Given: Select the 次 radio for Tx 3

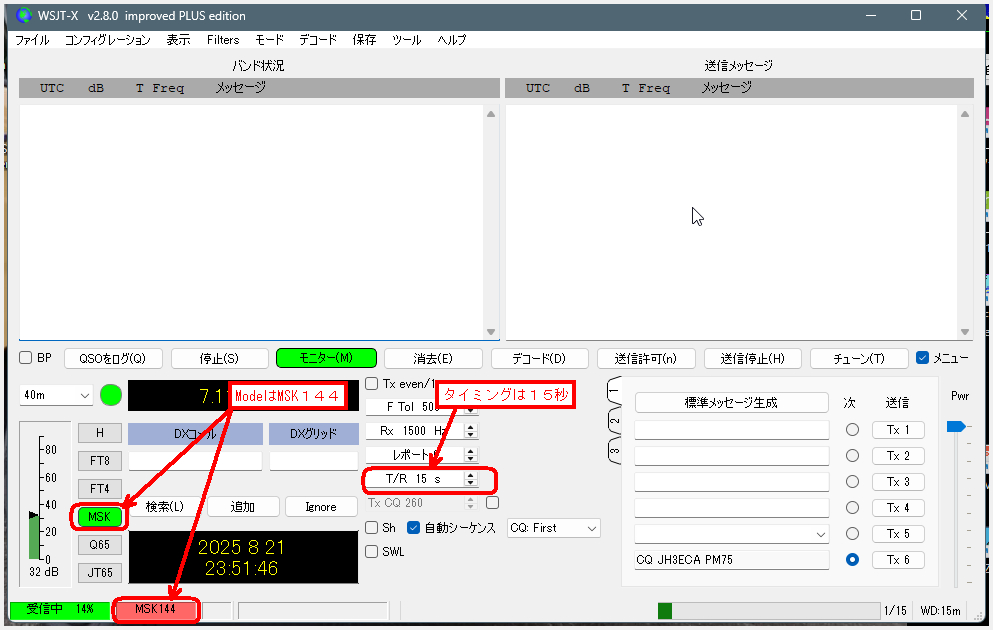Looking at the screenshot, I should tap(852, 482).
